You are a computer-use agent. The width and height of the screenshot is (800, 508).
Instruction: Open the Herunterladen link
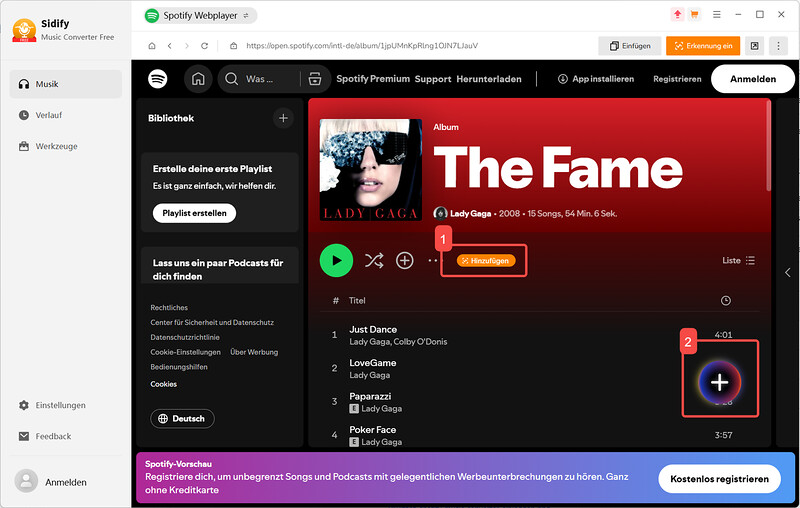(x=489, y=79)
